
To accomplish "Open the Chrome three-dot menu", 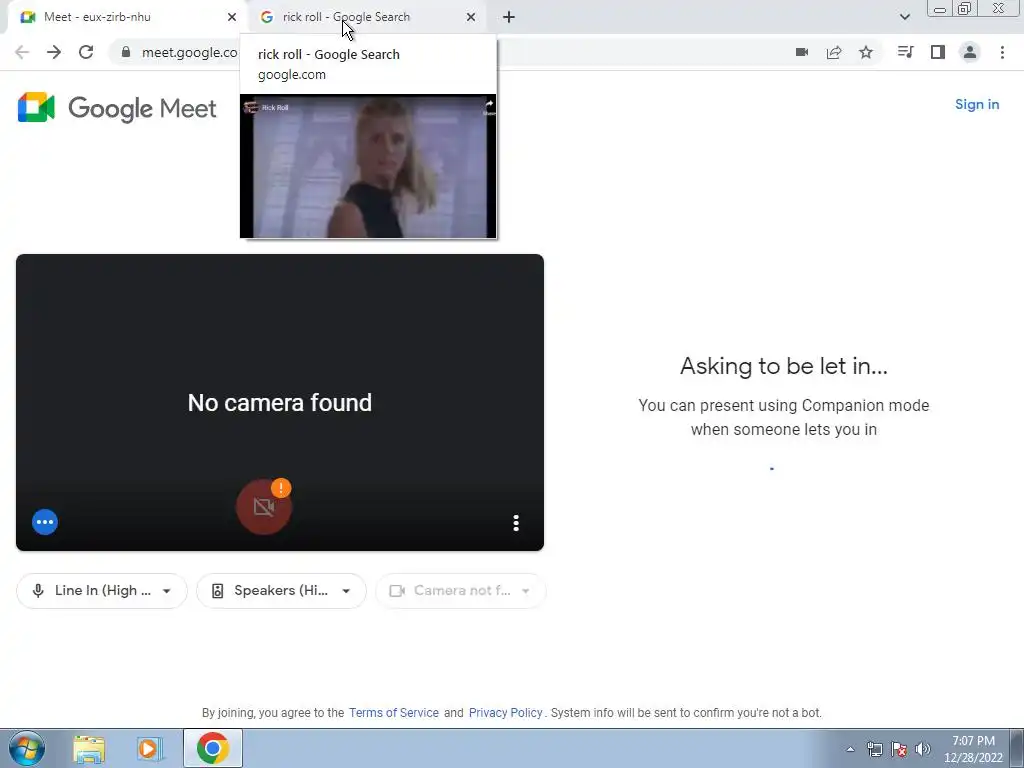I will coord(1002,52).
